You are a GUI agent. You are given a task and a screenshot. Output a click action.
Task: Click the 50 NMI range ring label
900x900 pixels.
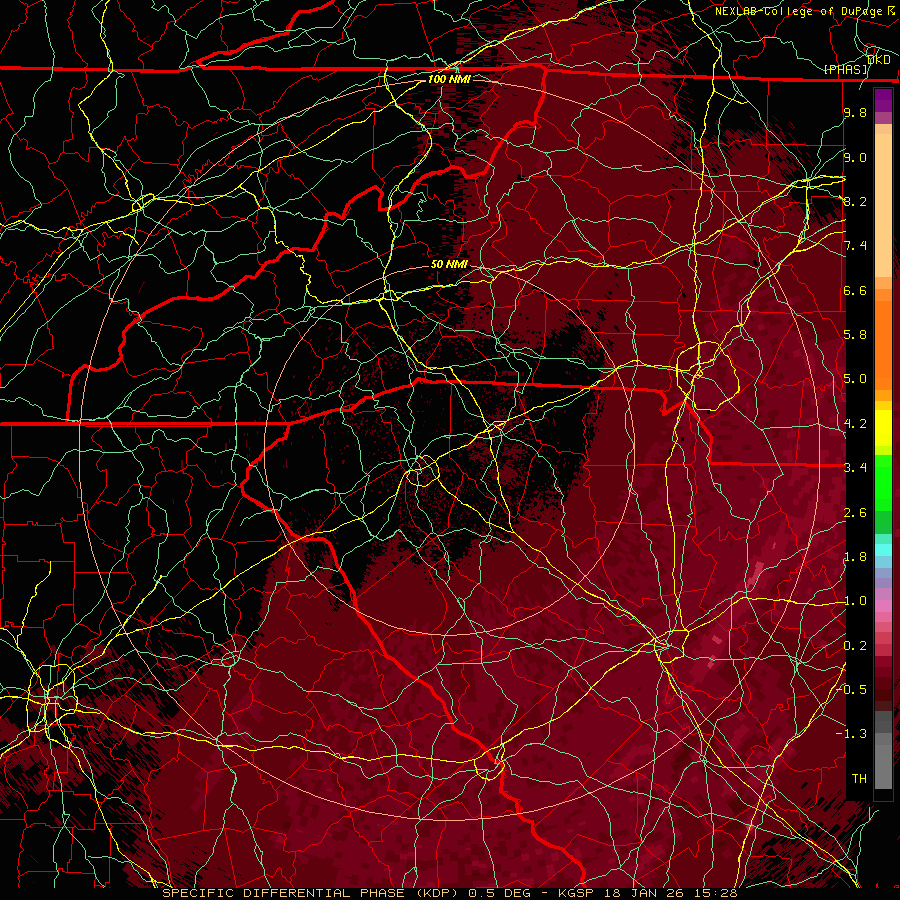[449, 264]
